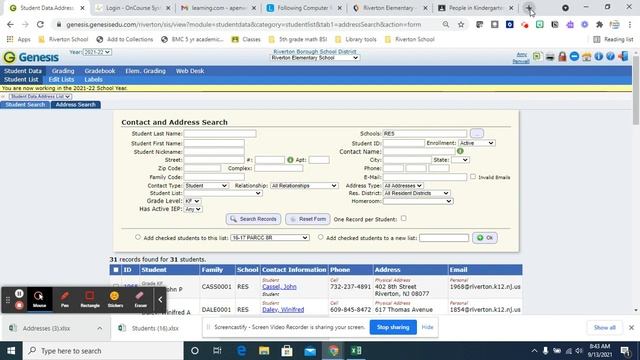
Task: Open Microsoft Edge from the taskbar
Action: 241,351
